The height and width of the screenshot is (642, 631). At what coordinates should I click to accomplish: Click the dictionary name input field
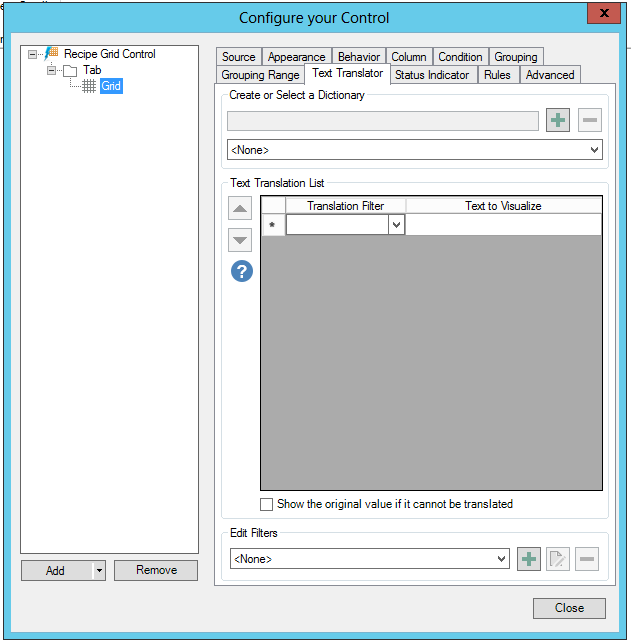pos(383,121)
